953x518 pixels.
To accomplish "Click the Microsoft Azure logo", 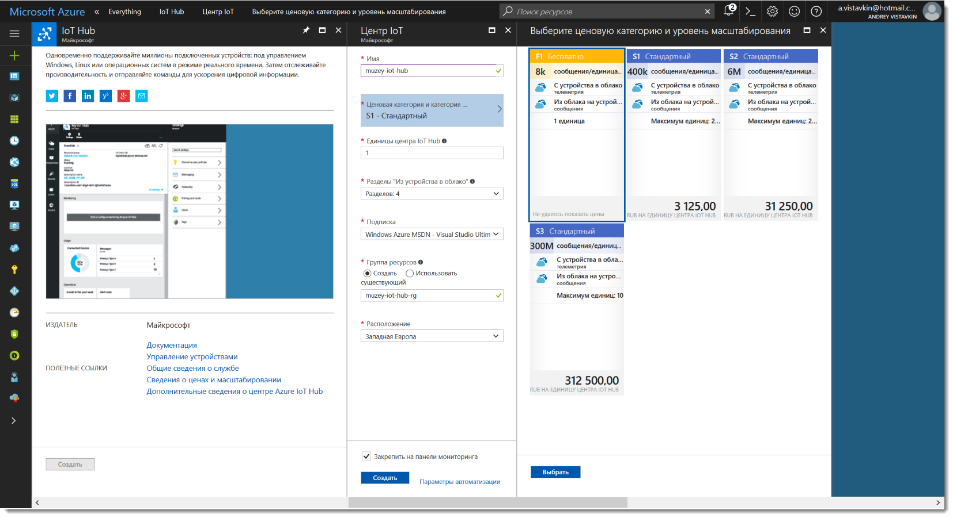I will 47,12.
